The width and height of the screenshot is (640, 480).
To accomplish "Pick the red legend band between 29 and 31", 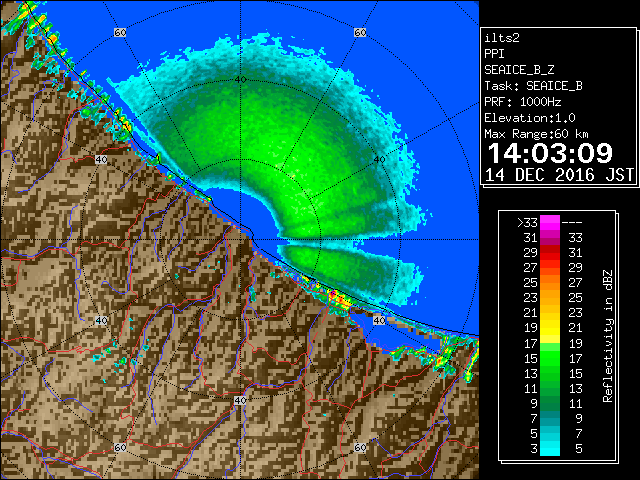I will [550, 253].
